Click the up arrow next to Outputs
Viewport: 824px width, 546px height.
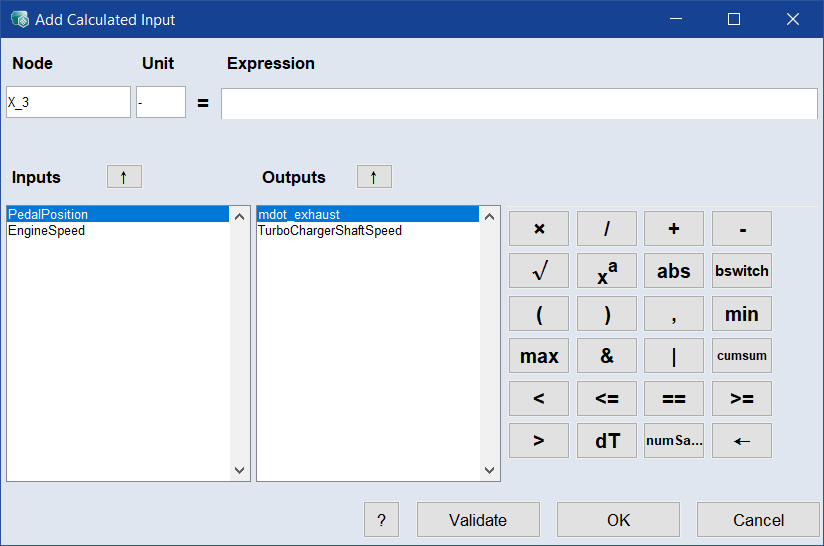(374, 177)
